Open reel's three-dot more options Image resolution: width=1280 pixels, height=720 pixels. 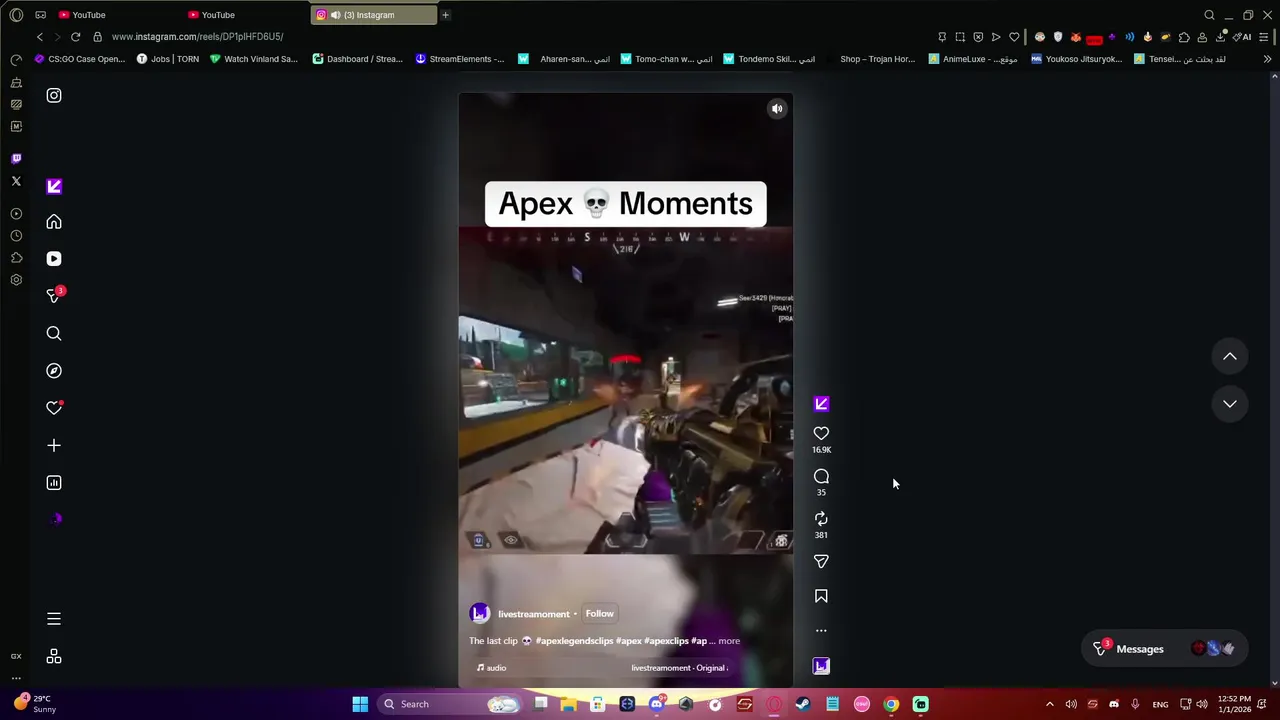(x=821, y=631)
